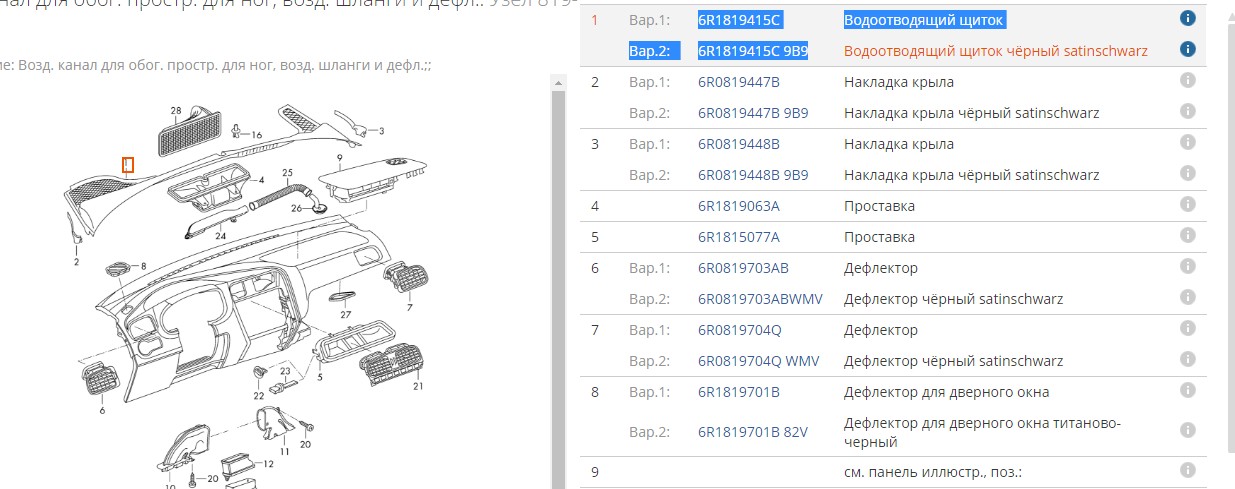Viewport: 1235px width, 489px height.
Task: Select callout 28 grille on the diagram
Action: click(x=176, y=110)
